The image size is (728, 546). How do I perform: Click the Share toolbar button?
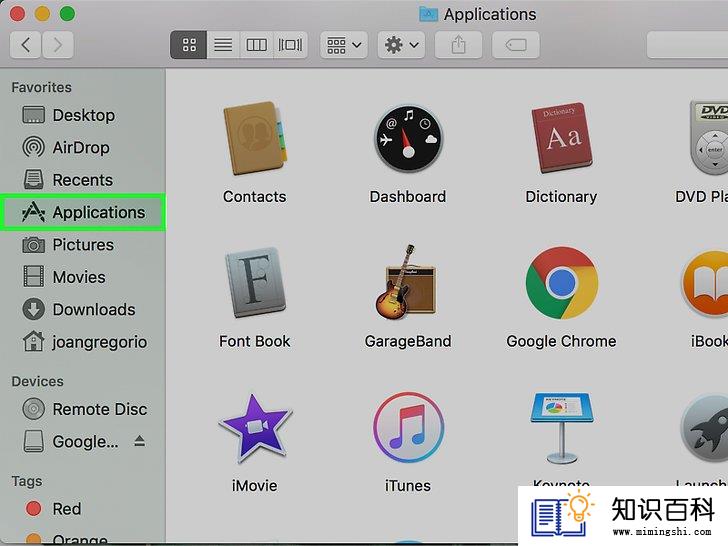coord(458,45)
